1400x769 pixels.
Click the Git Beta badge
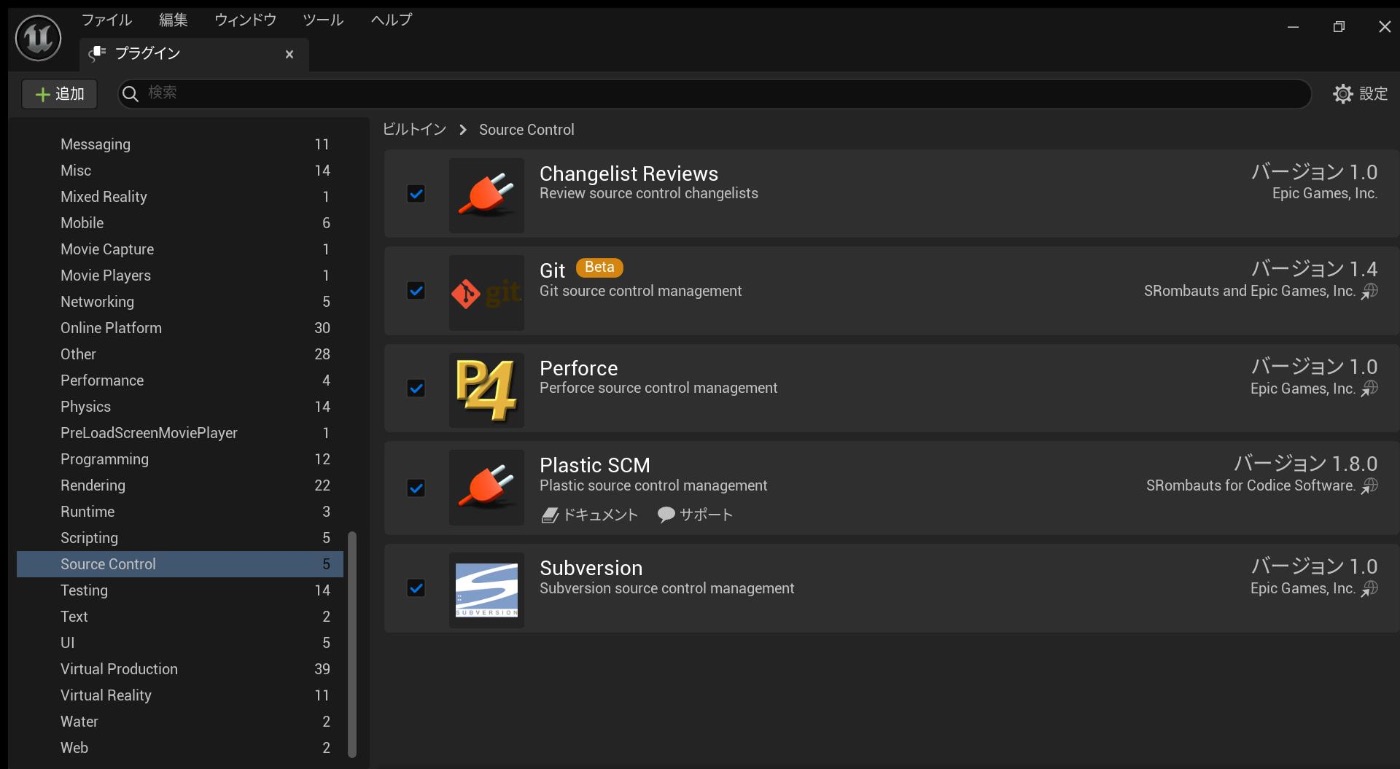(x=600, y=267)
